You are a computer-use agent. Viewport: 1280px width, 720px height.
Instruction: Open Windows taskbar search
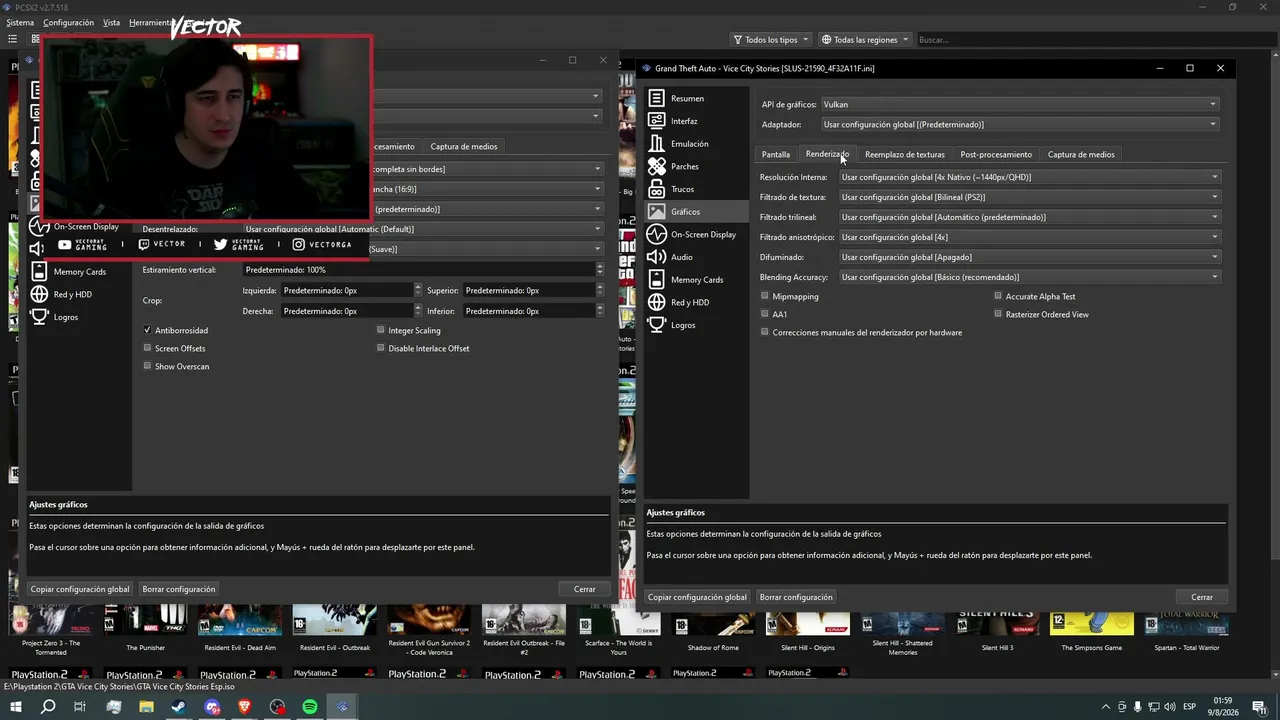point(48,707)
